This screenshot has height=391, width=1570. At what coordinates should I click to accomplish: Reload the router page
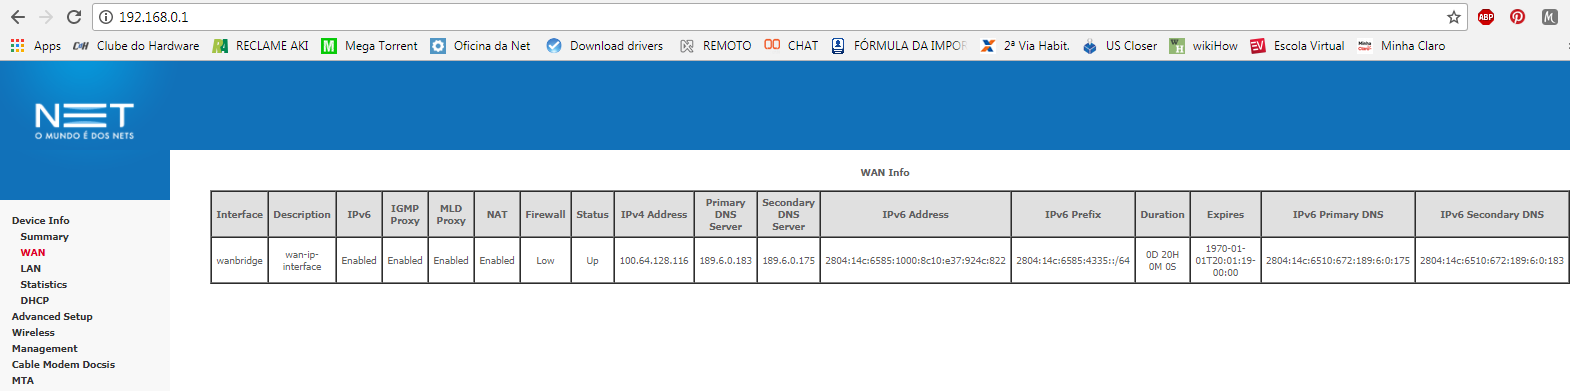click(x=74, y=17)
